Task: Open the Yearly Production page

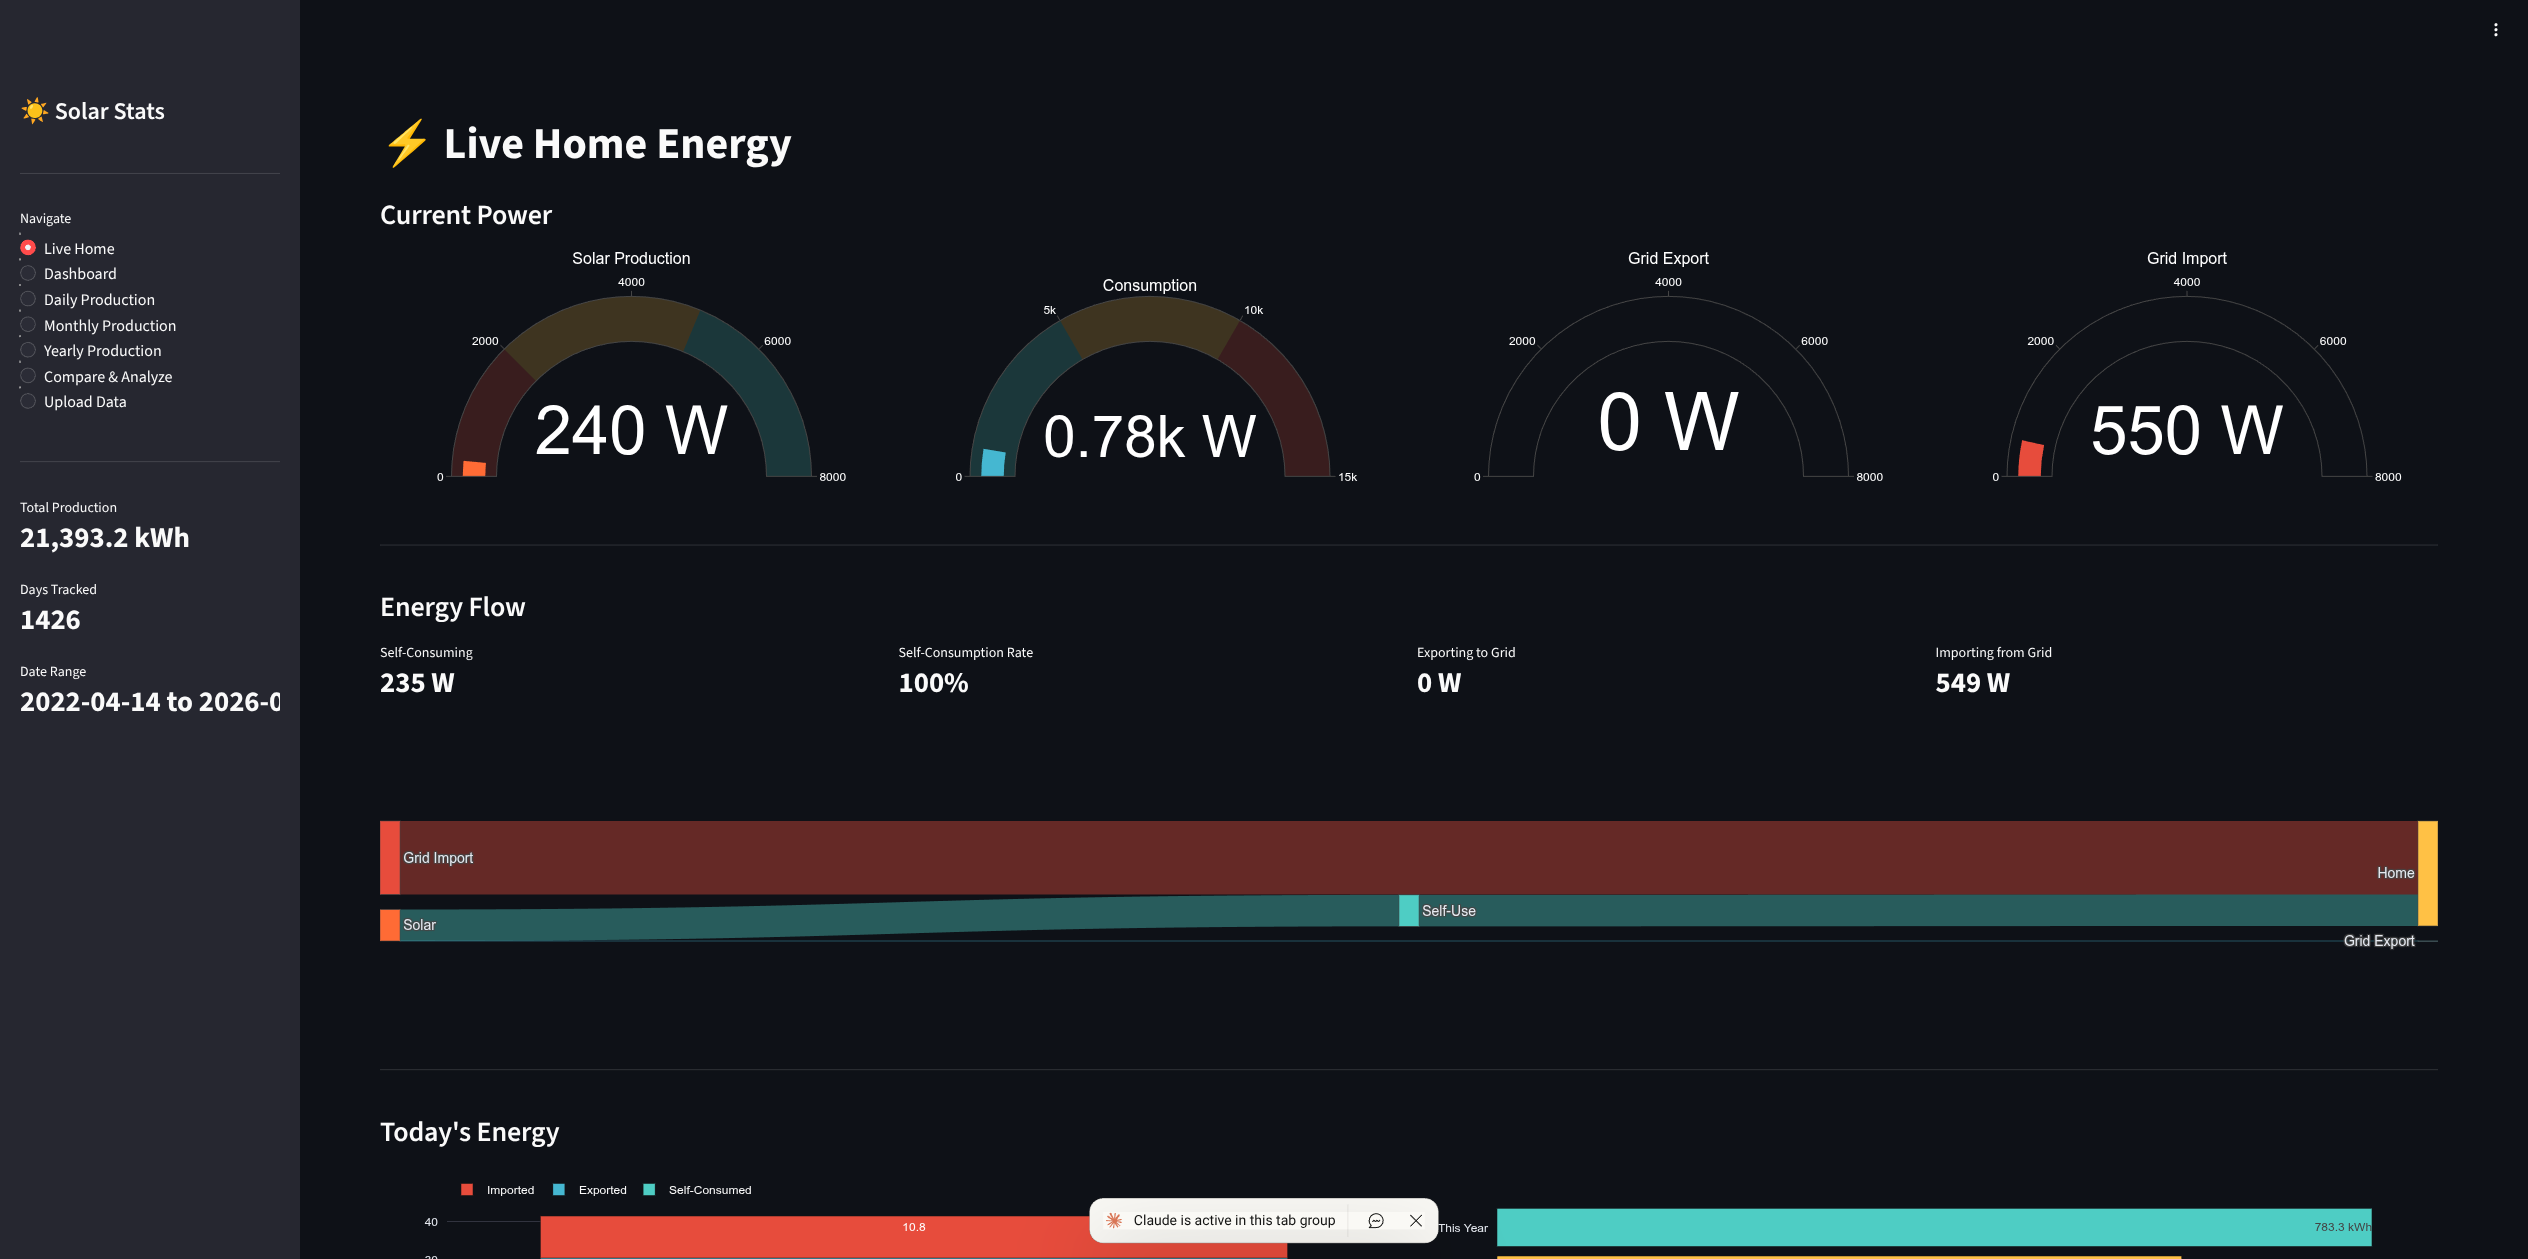Action: (102, 350)
